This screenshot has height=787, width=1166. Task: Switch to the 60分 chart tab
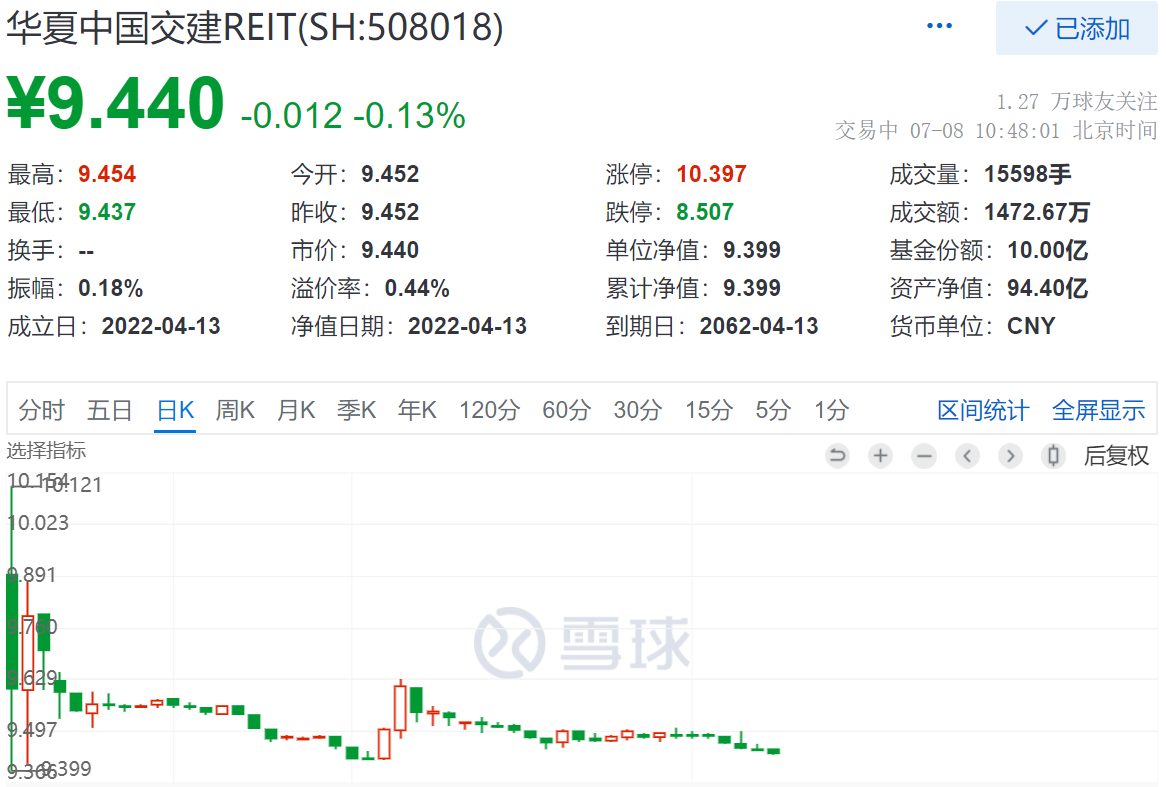click(567, 410)
